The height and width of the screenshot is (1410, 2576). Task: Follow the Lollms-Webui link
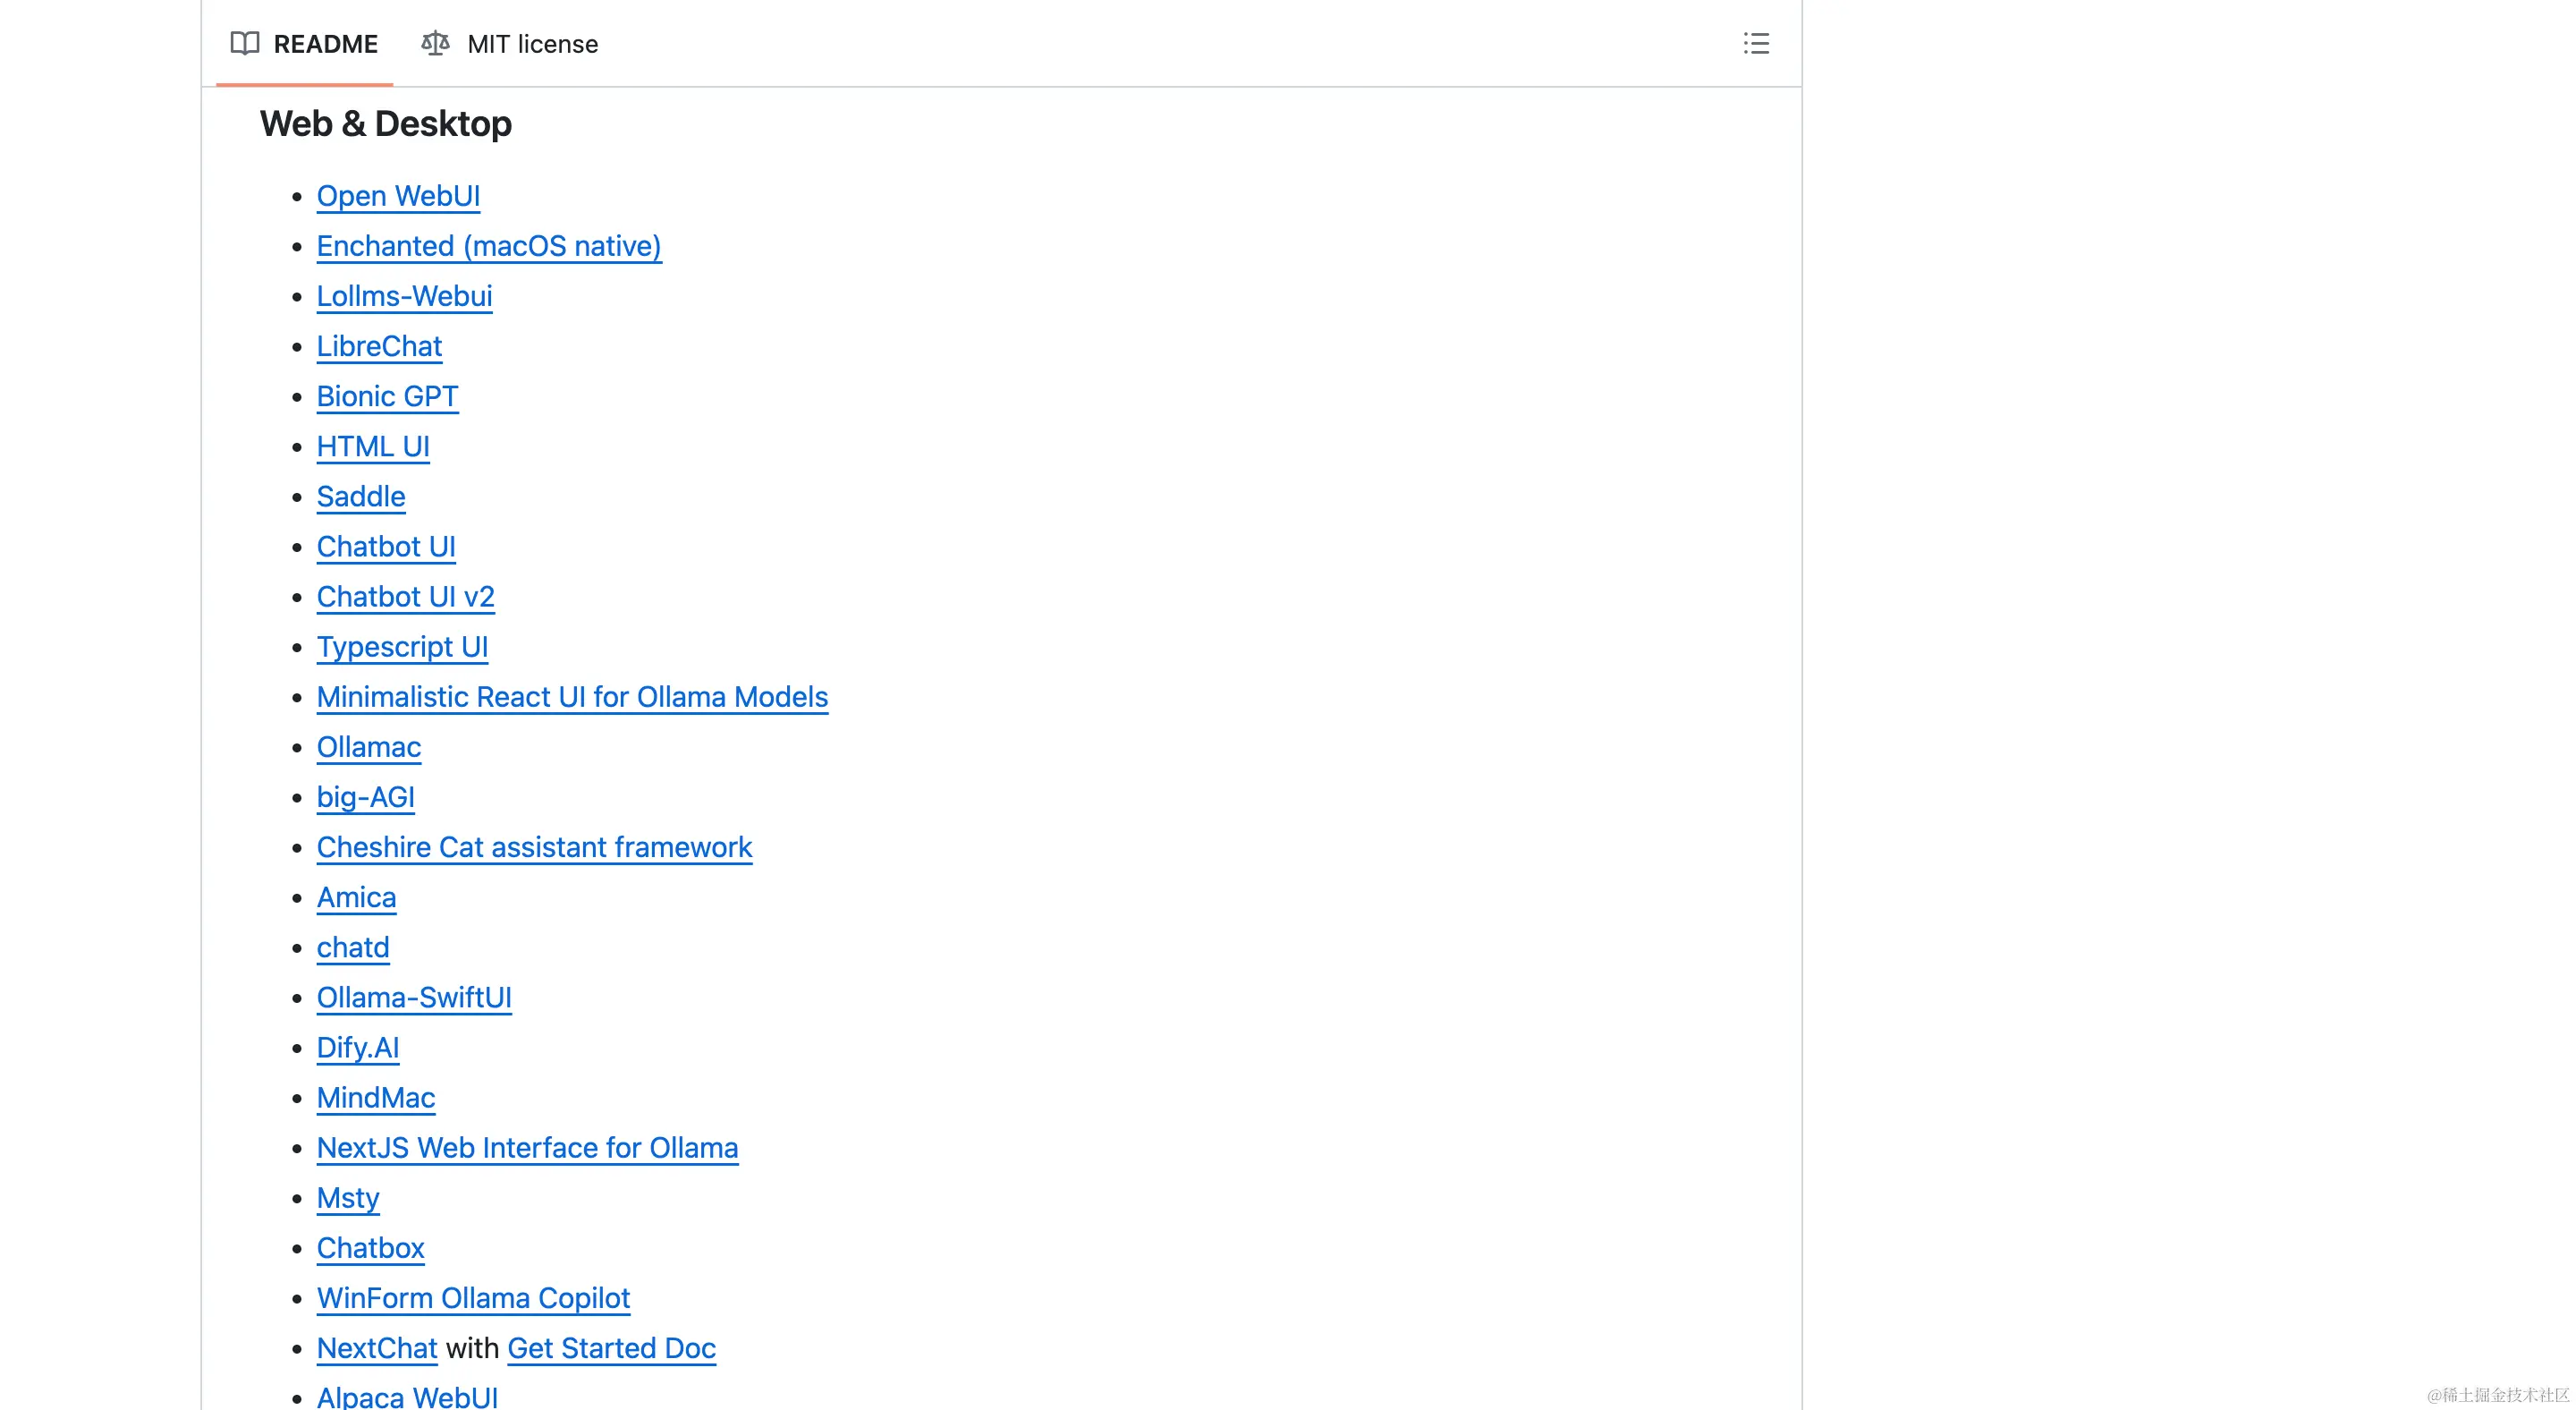pos(404,296)
